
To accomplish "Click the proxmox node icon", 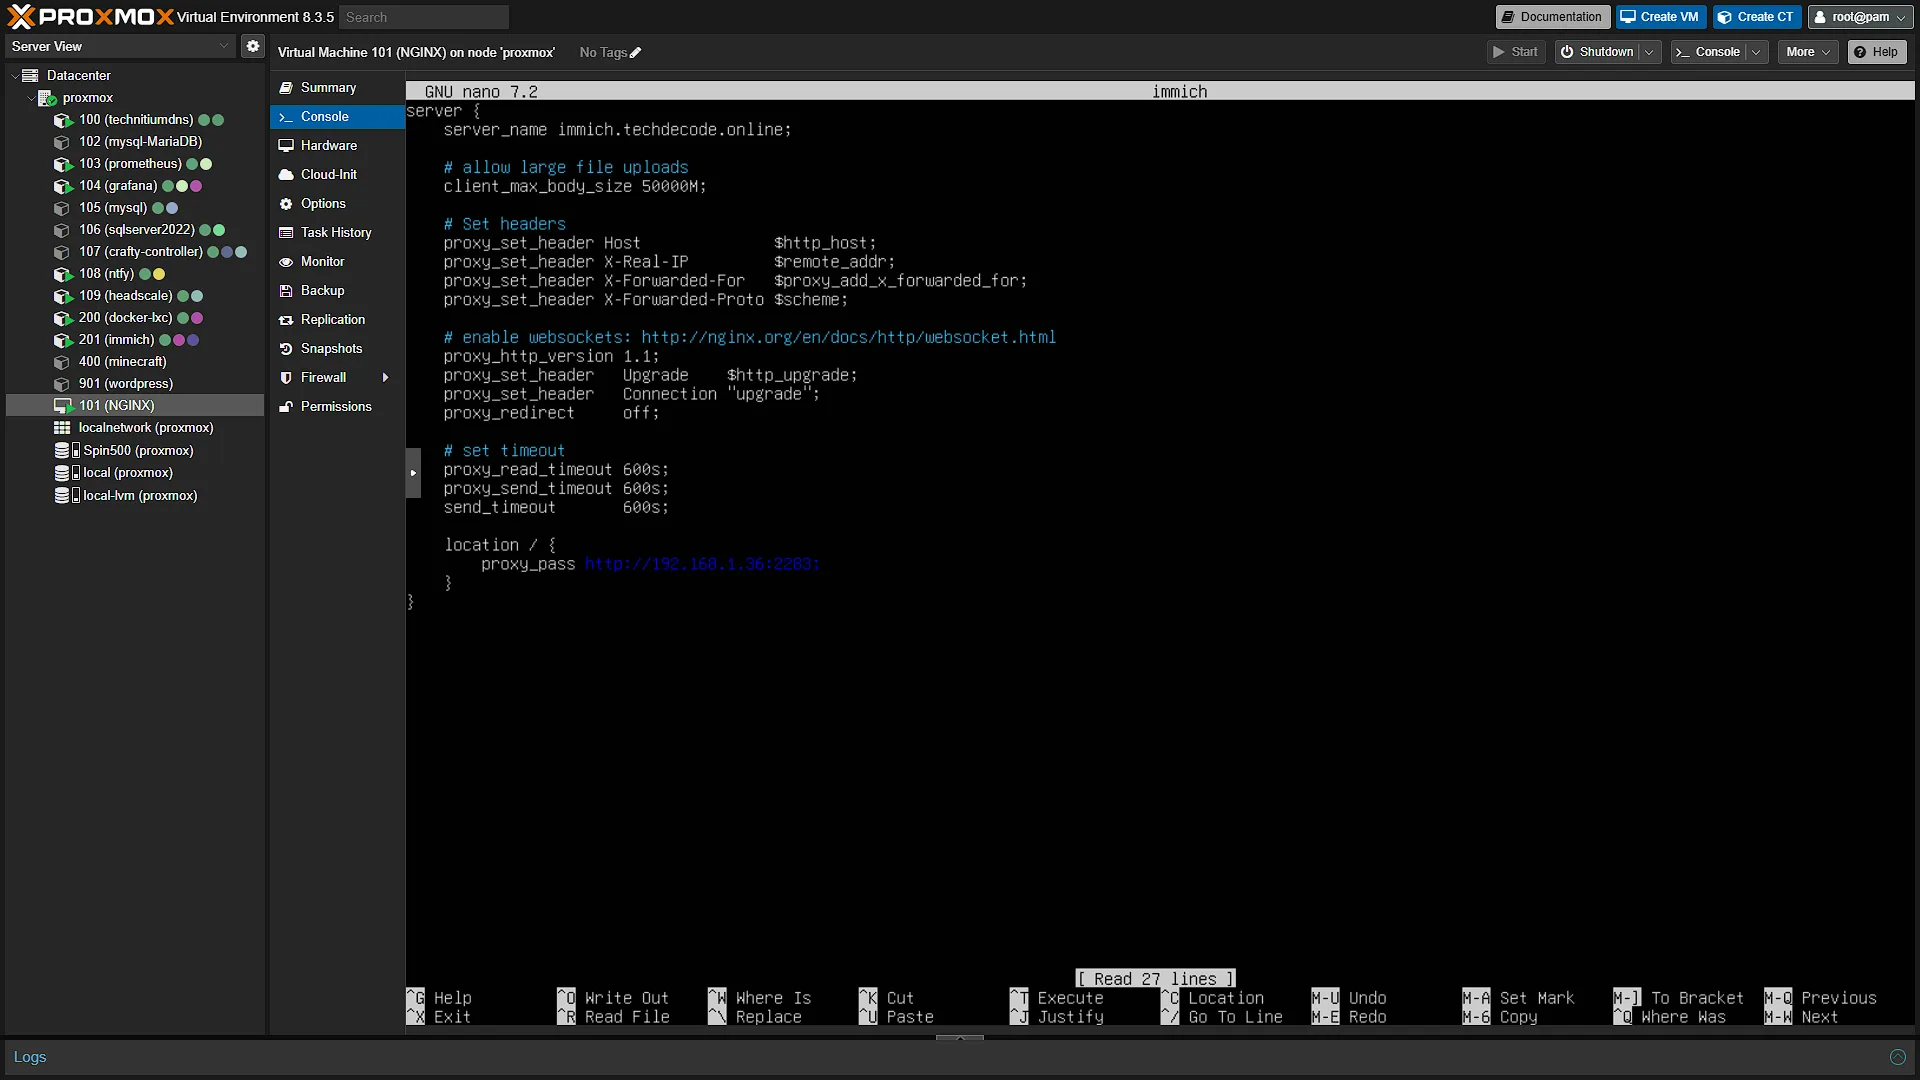I will click(47, 98).
